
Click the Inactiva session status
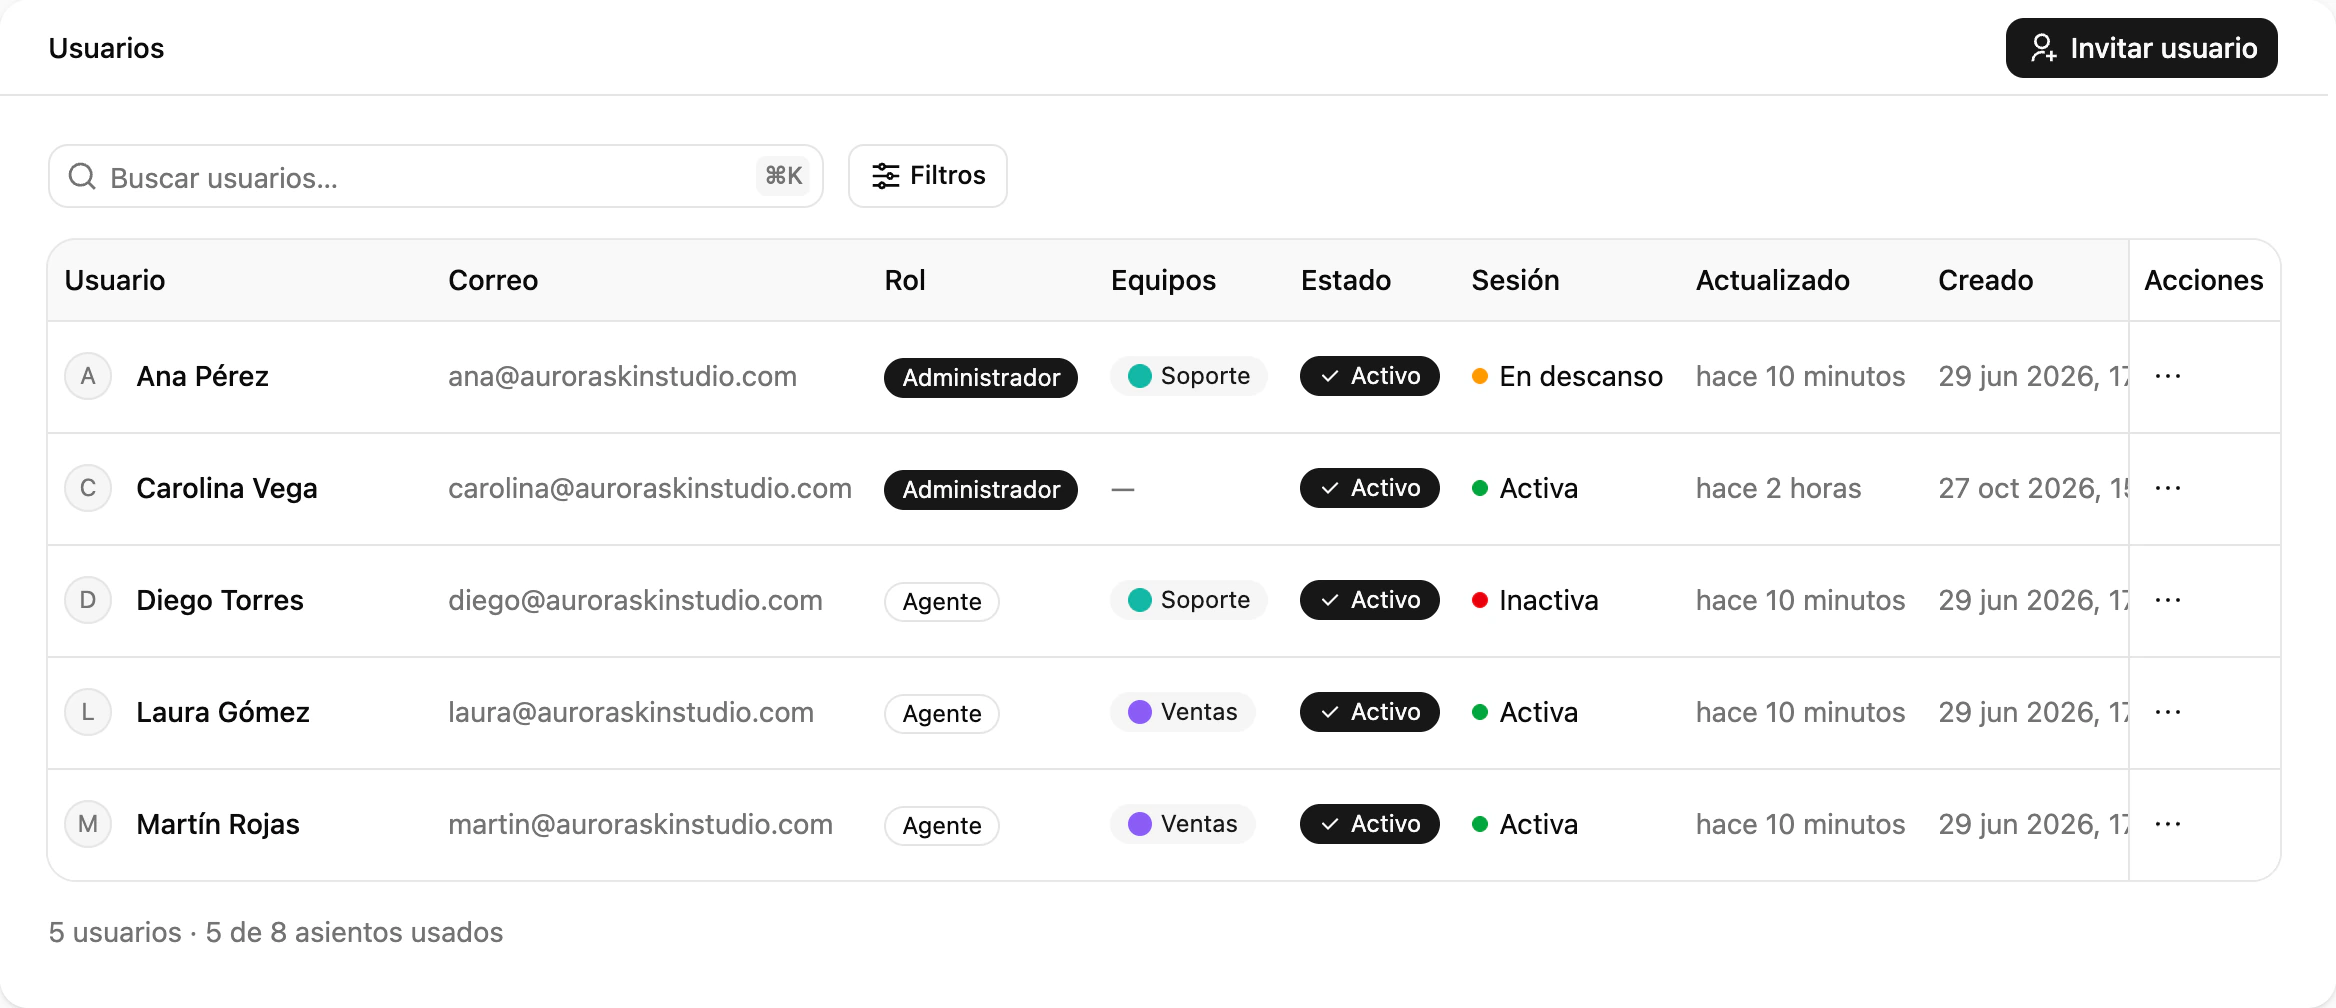click(1535, 600)
